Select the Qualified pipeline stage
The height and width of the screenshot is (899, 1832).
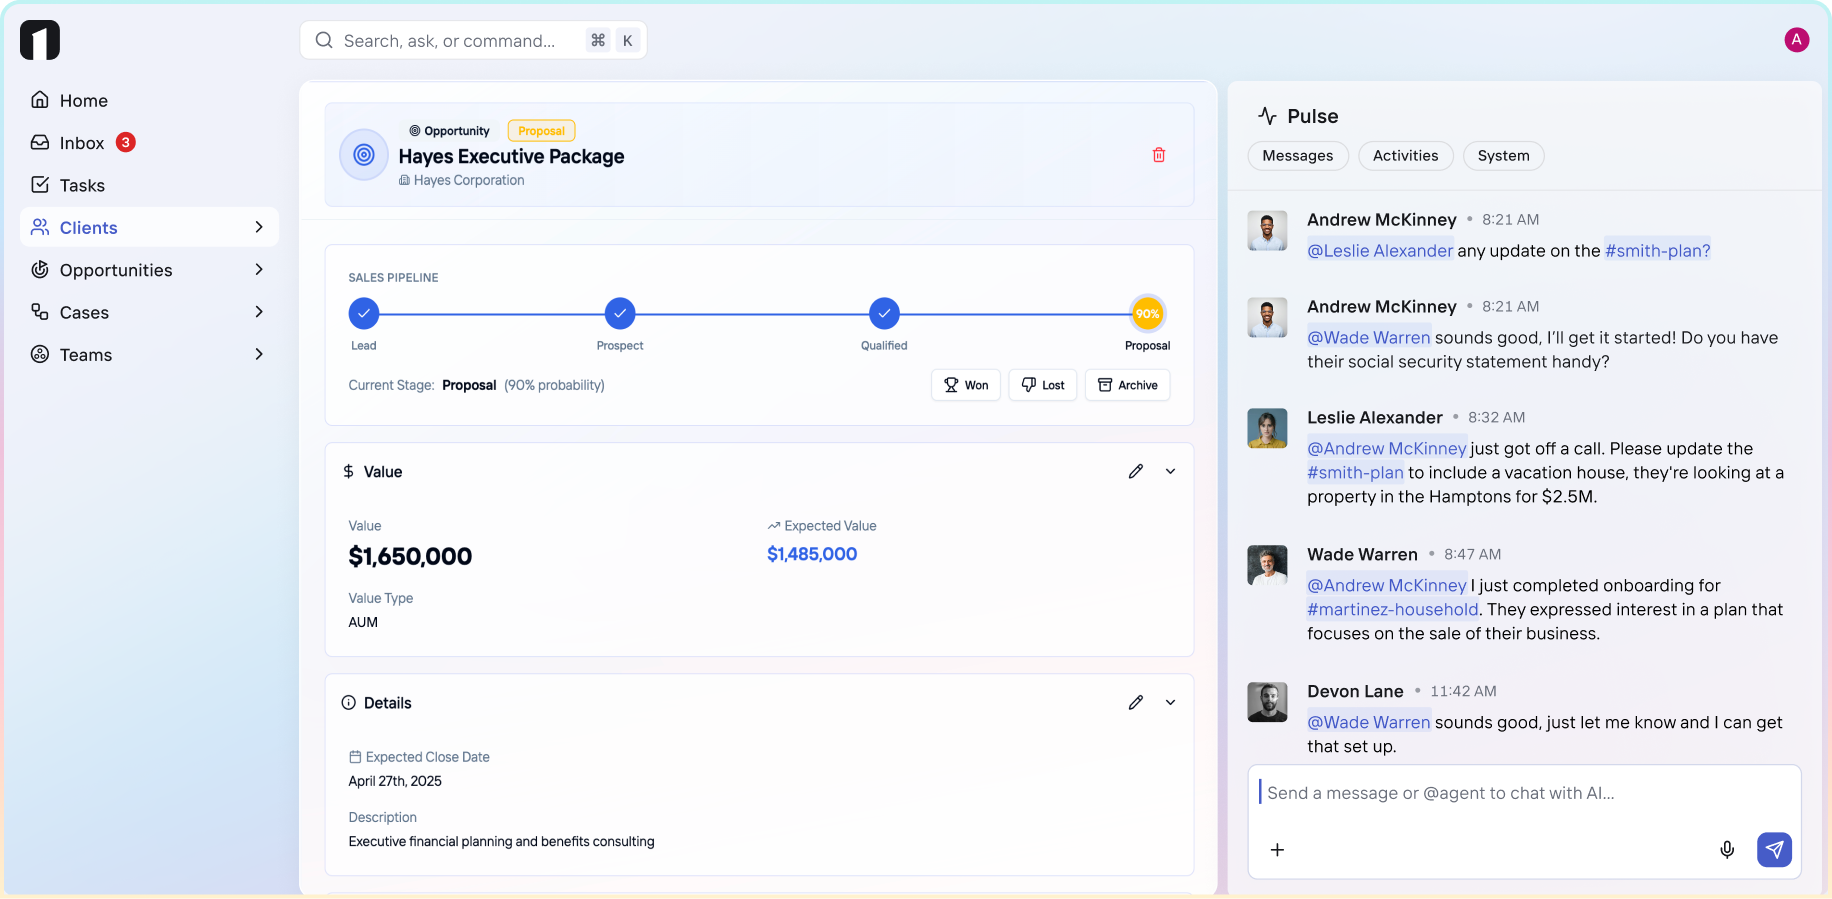tap(884, 314)
